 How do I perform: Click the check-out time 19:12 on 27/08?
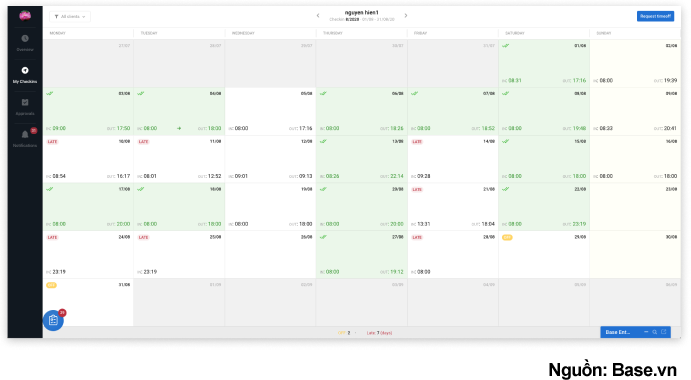(x=397, y=272)
